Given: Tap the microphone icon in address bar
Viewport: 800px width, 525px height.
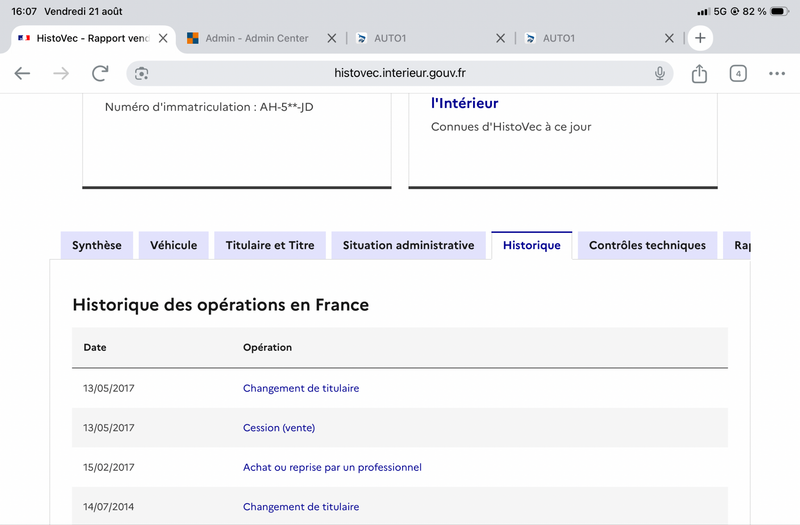Looking at the screenshot, I should click(x=660, y=73).
